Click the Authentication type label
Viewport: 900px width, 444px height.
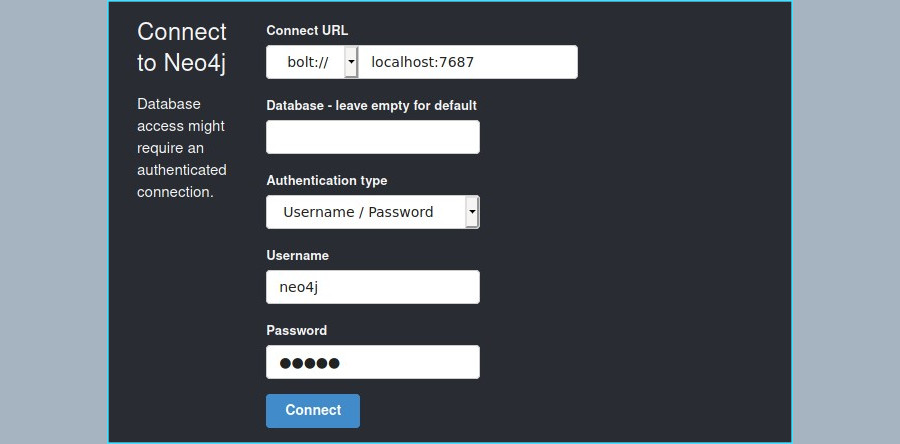click(327, 181)
